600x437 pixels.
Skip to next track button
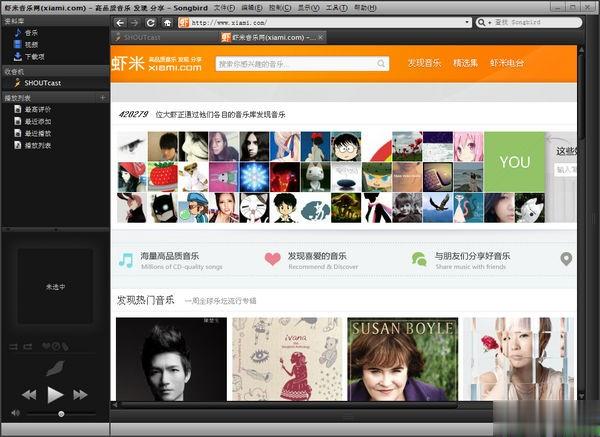[80, 395]
